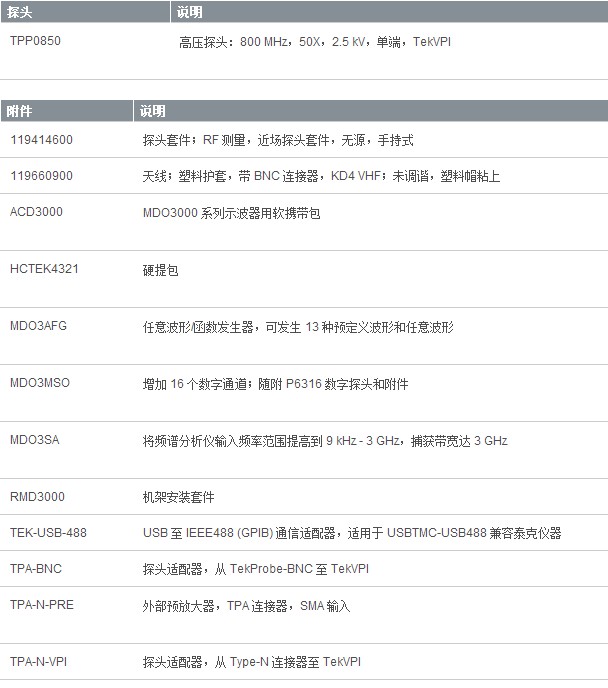The height and width of the screenshot is (688, 608).
Task: Select part number 119414600
Action: [41, 140]
